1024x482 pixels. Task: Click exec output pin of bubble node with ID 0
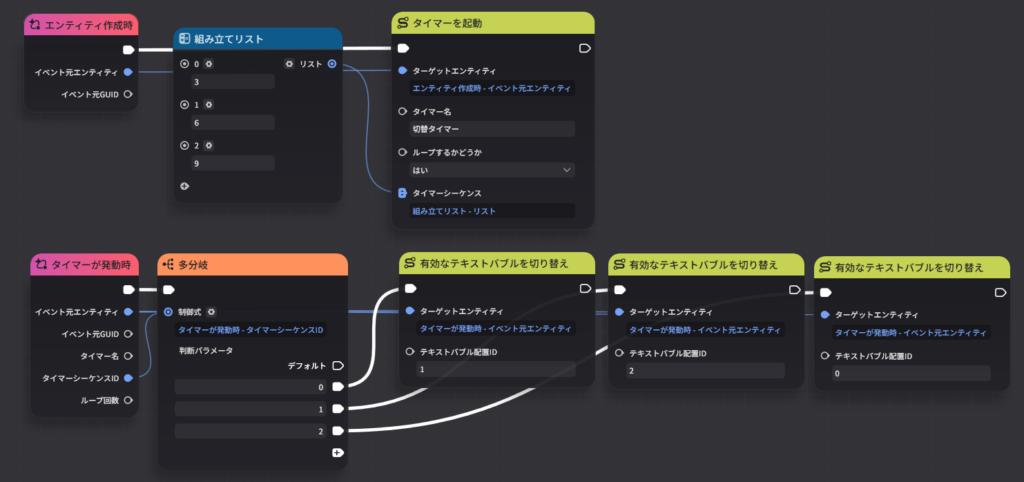point(1000,293)
